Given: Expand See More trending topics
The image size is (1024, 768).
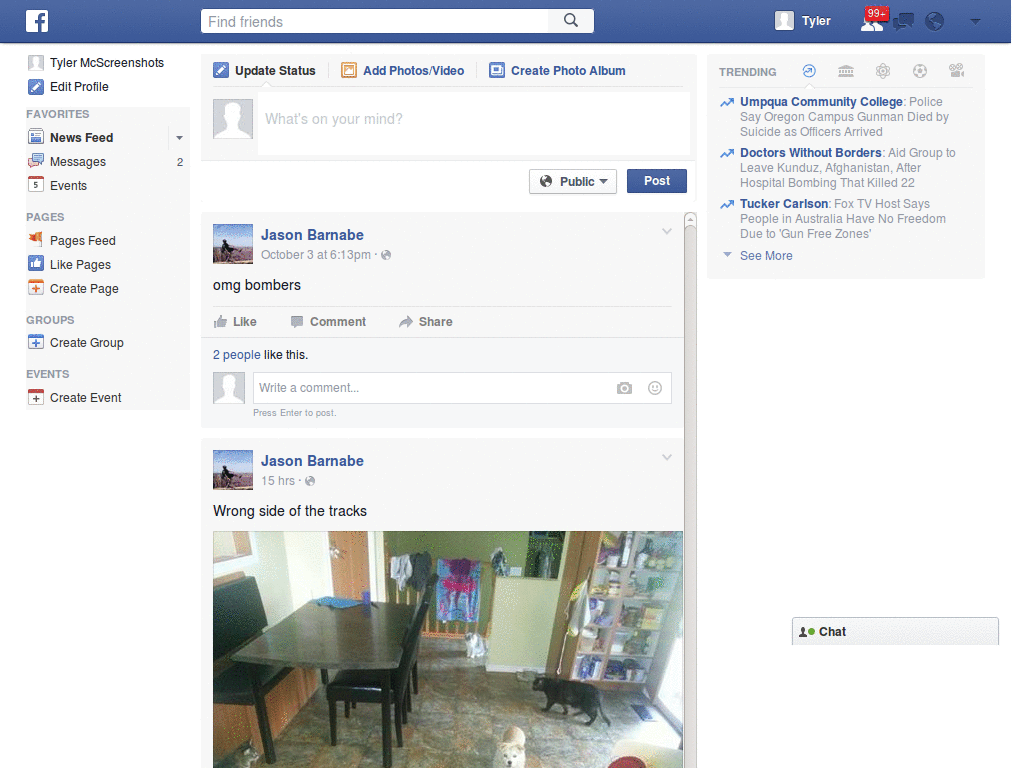Looking at the screenshot, I should coord(765,255).
